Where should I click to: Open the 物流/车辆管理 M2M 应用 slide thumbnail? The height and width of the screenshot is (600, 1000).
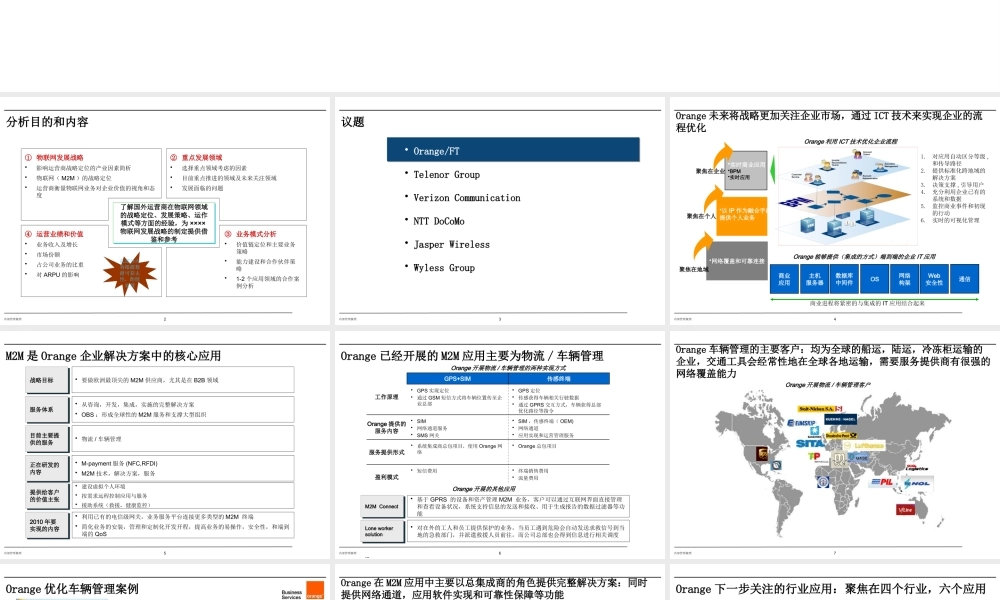(x=499, y=444)
